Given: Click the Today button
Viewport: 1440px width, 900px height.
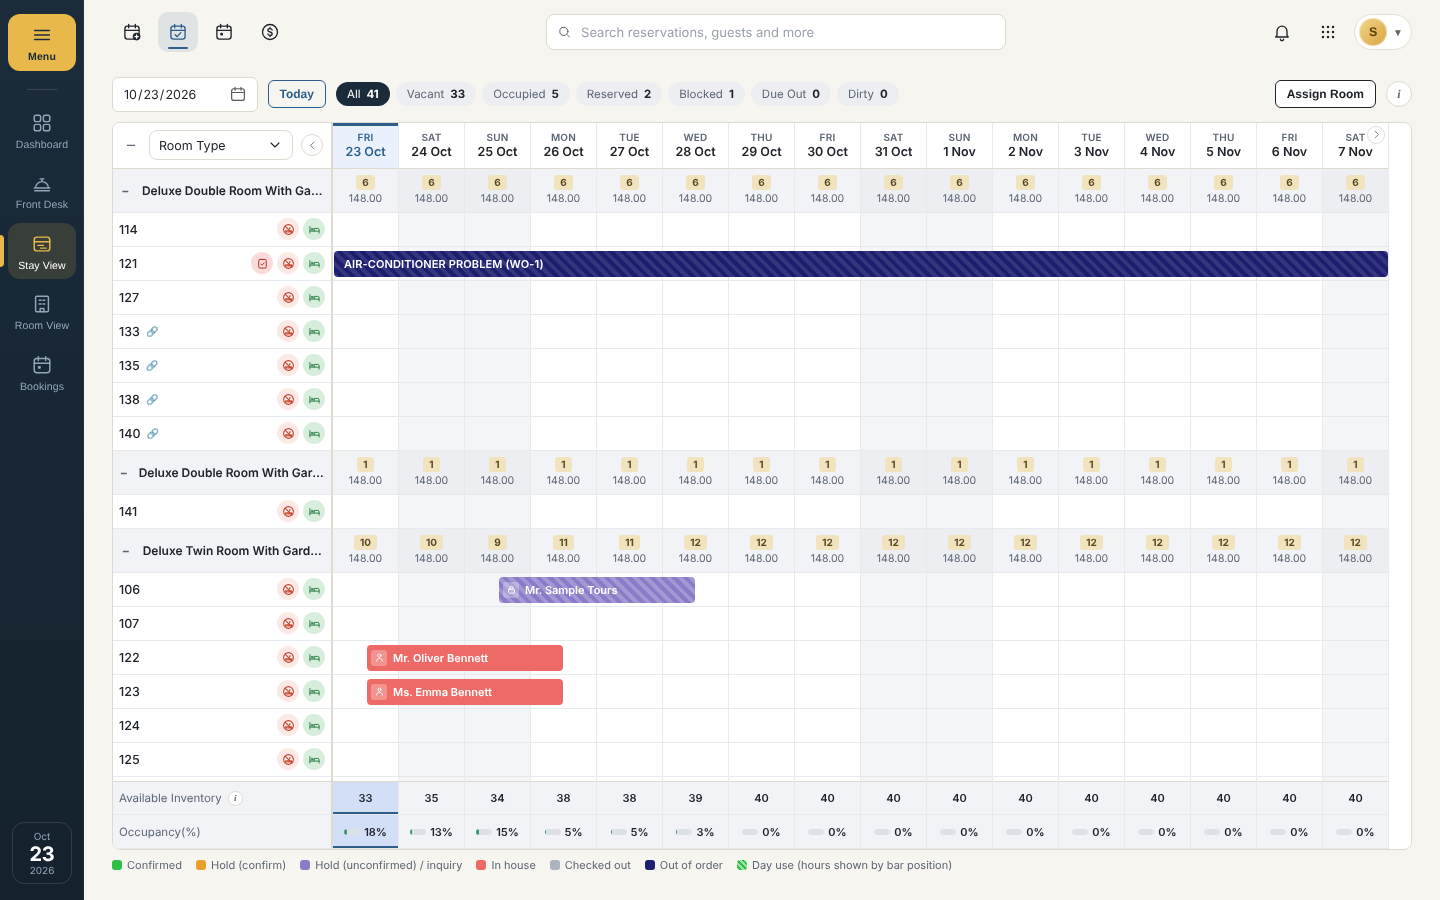Looking at the screenshot, I should tap(297, 94).
